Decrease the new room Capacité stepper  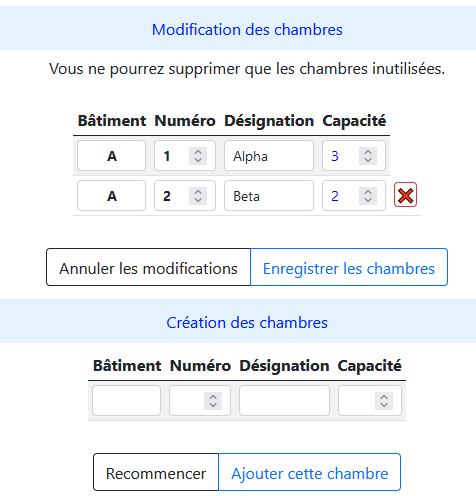coord(384,405)
